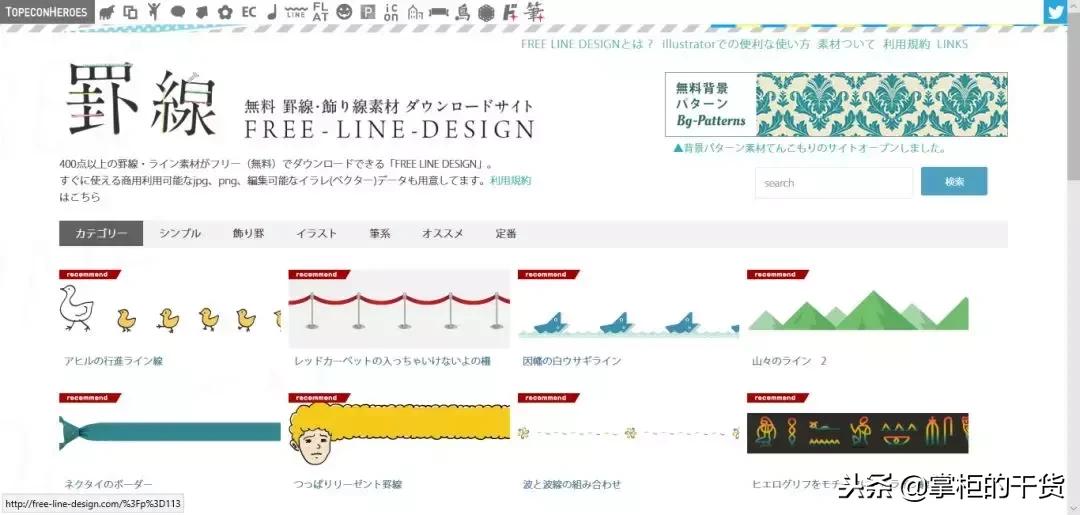Image resolution: width=1080 pixels, height=515 pixels.
Task: Click the 罫線 FREE-LINE-DESIGN site logo
Action: pyautogui.click(x=300, y=101)
